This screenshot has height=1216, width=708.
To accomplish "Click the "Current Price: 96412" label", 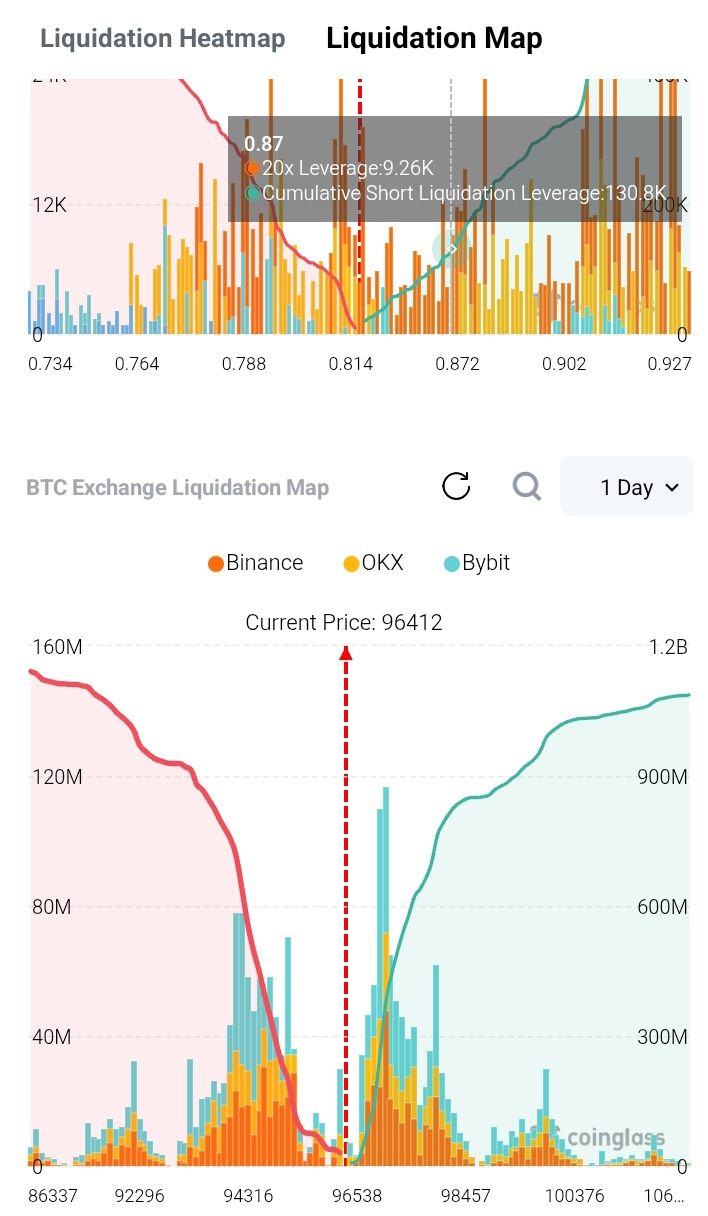I will click(x=344, y=623).
